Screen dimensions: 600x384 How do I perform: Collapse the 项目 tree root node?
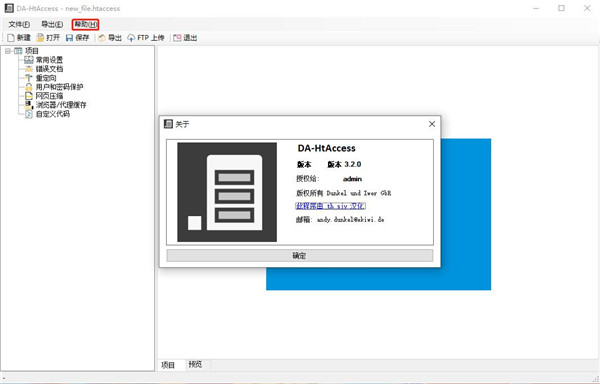(x=8, y=51)
